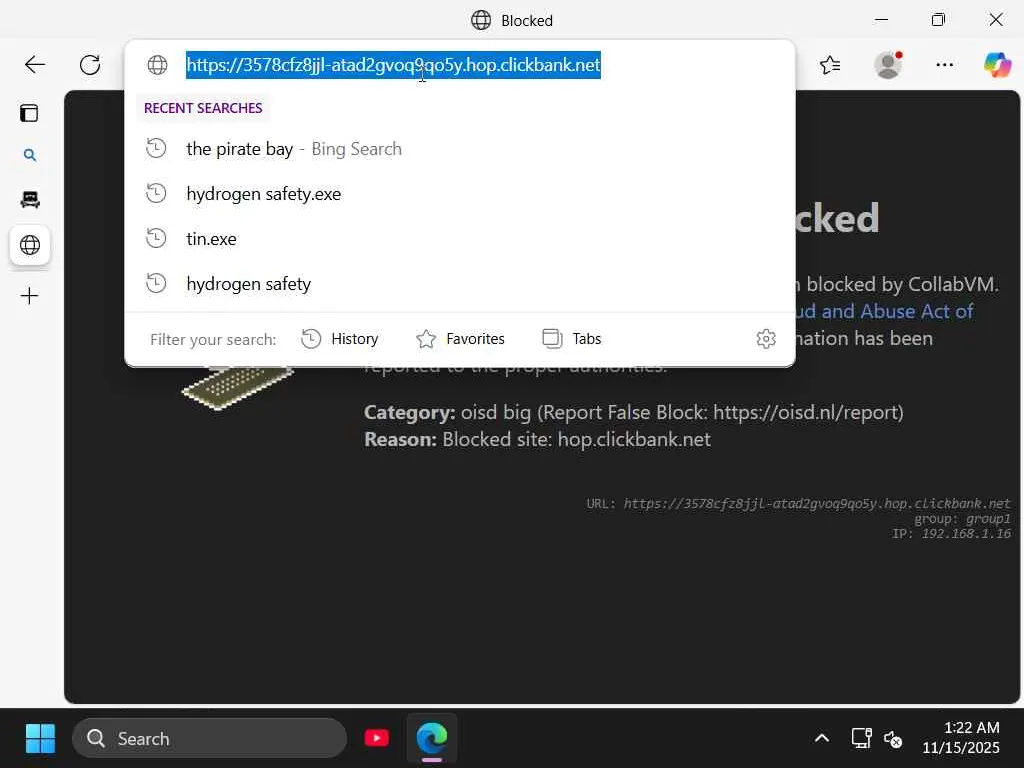The height and width of the screenshot is (768, 1024).
Task: Select the active Blocked tab globe icon
Action: (29, 245)
